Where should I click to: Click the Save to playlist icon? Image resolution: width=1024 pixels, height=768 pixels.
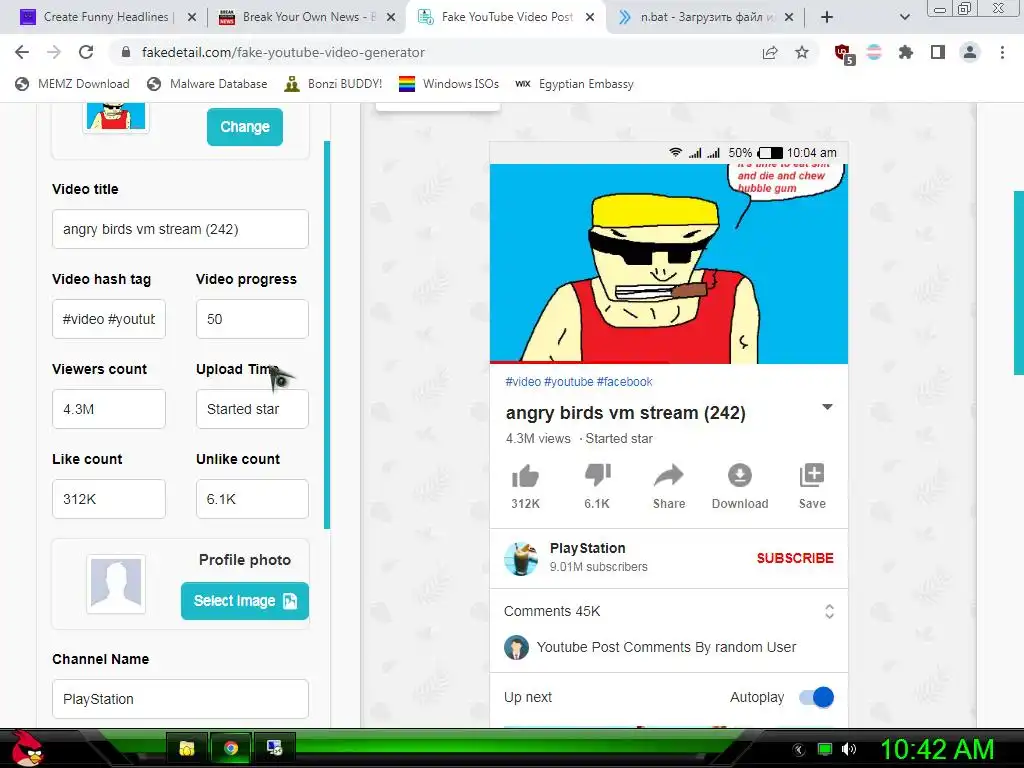(812, 475)
